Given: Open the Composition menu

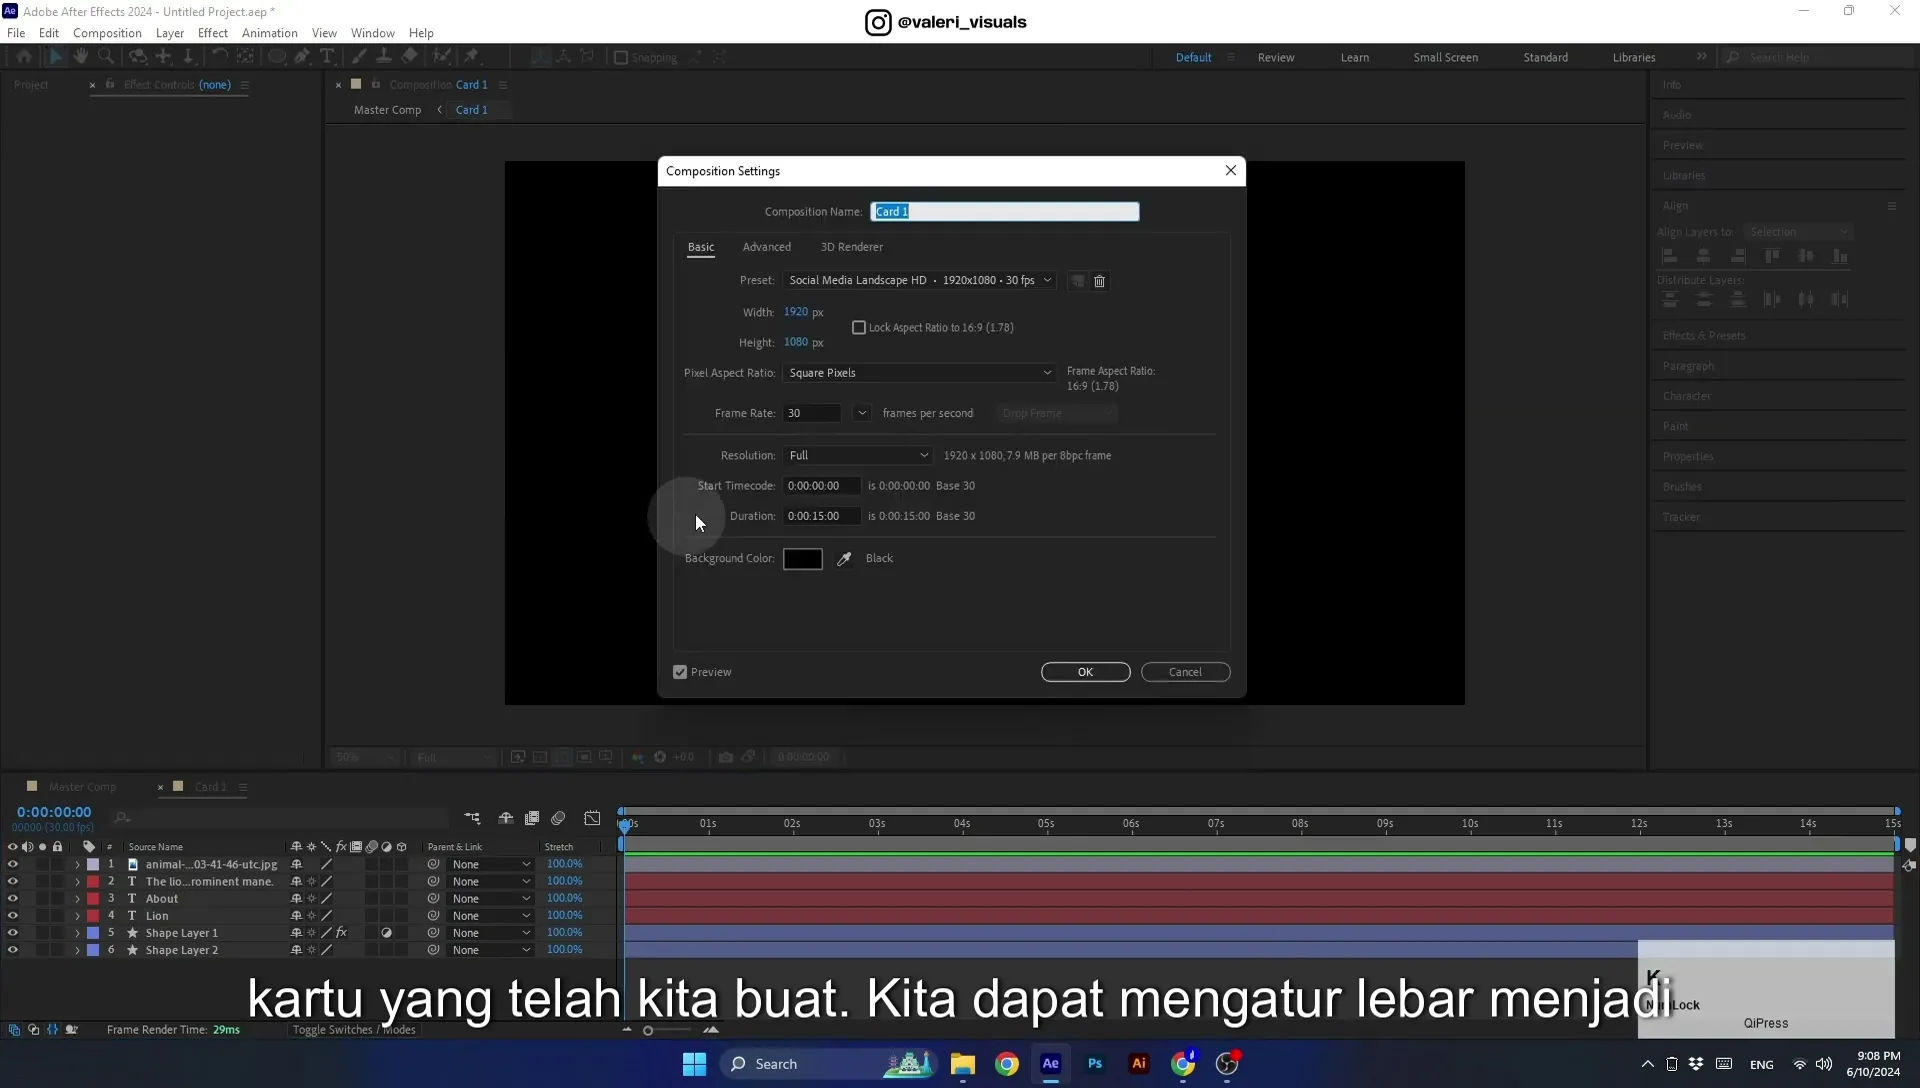Looking at the screenshot, I should tap(107, 33).
